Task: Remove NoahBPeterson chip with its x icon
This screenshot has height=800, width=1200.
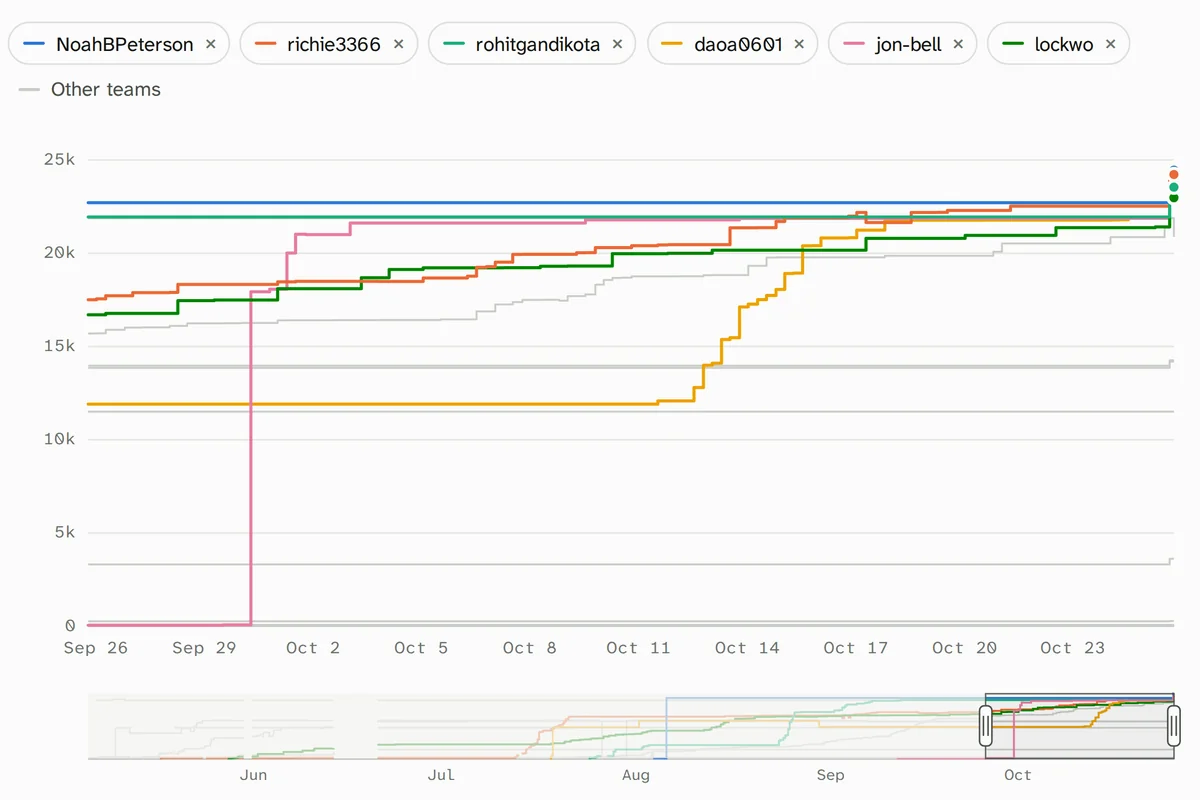Action: 210,44
